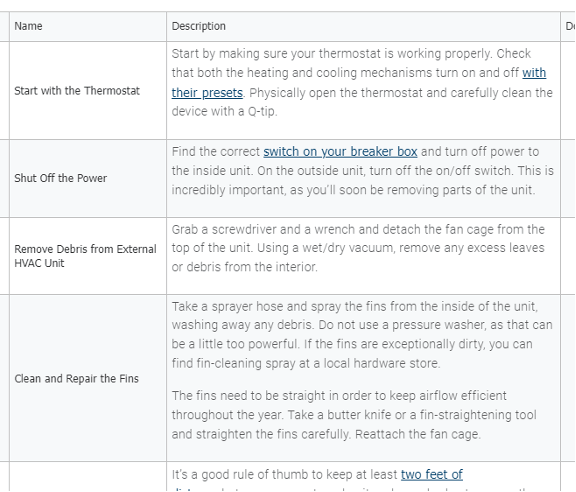Open the 'with their presets' link
This screenshot has width=576, height=492.
[207, 93]
